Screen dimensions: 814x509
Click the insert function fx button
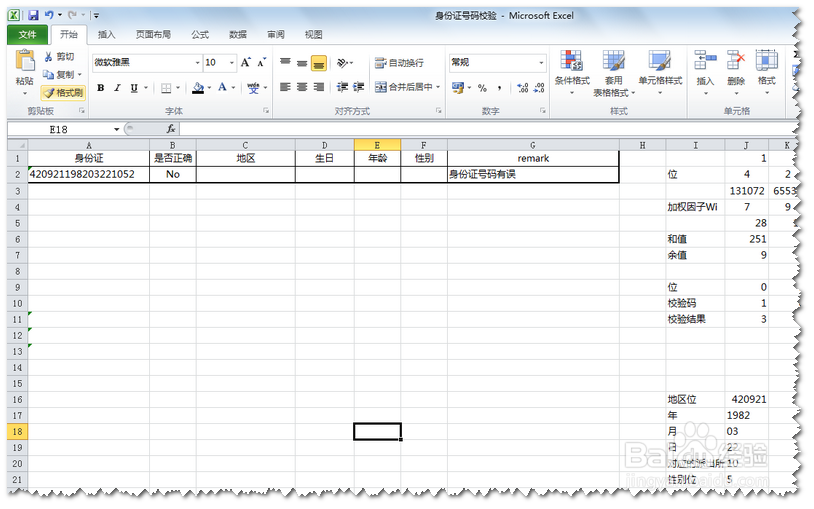[171, 129]
